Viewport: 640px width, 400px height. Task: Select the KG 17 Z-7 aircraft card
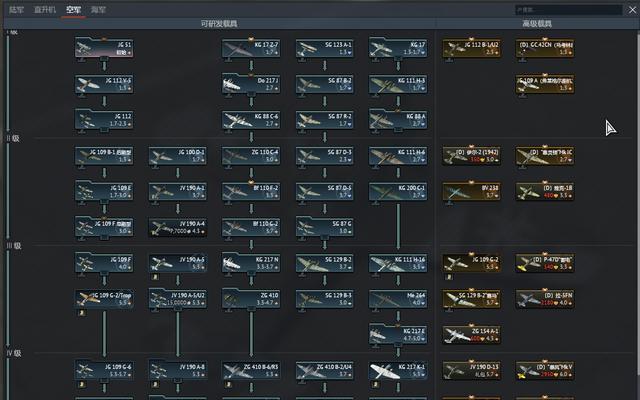click(251, 48)
